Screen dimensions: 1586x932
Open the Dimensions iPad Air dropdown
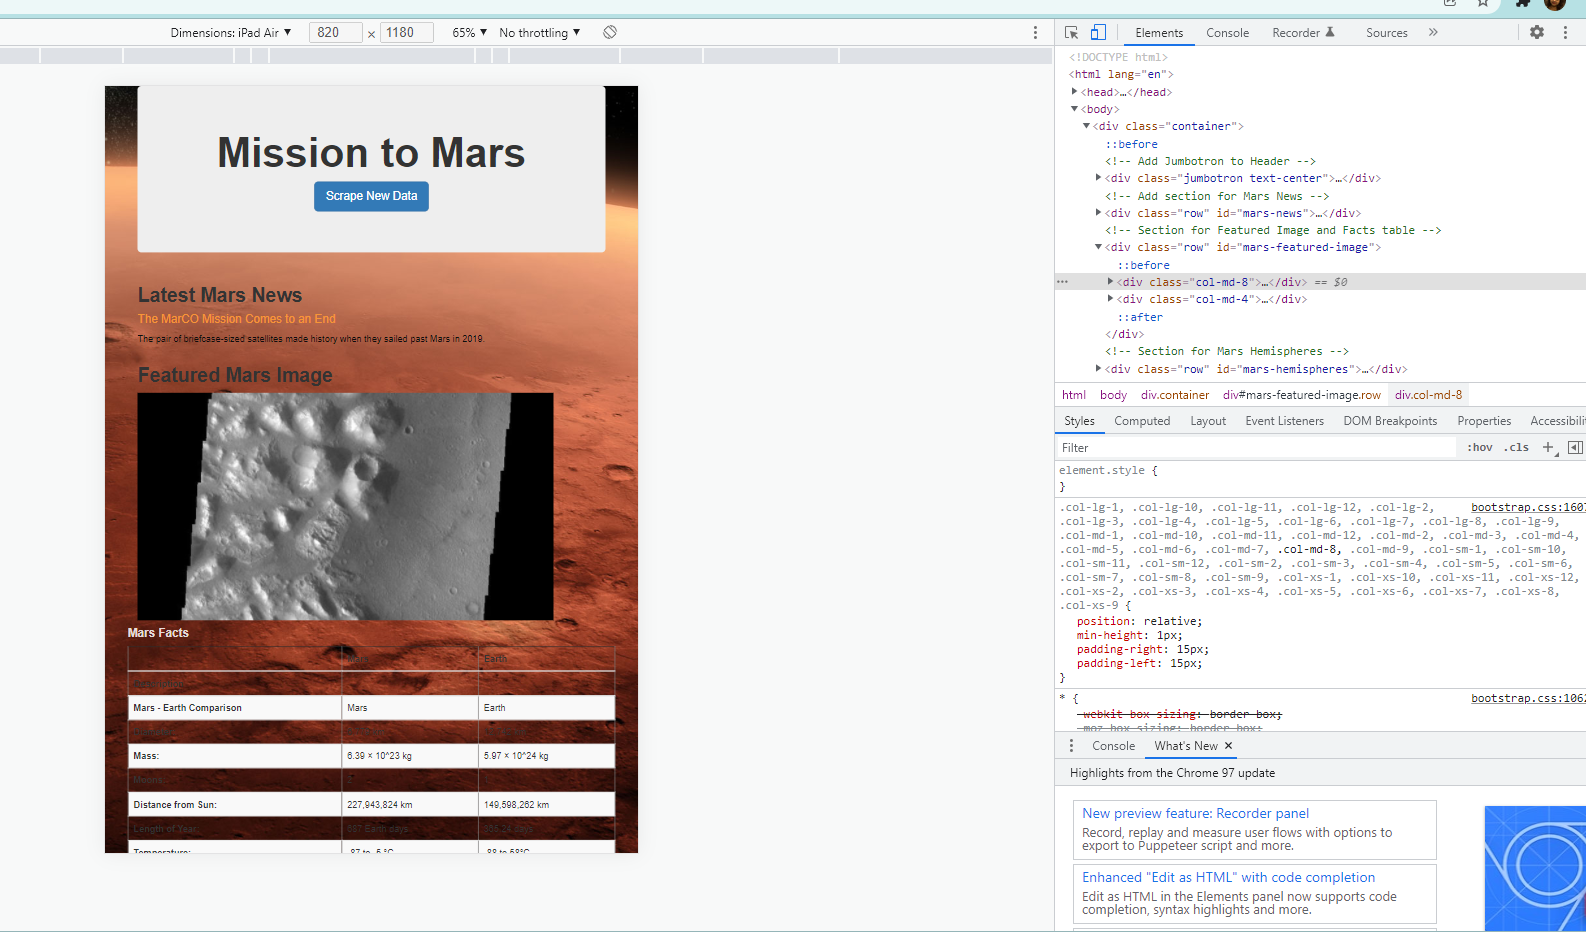pyautogui.click(x=231, y=33)
